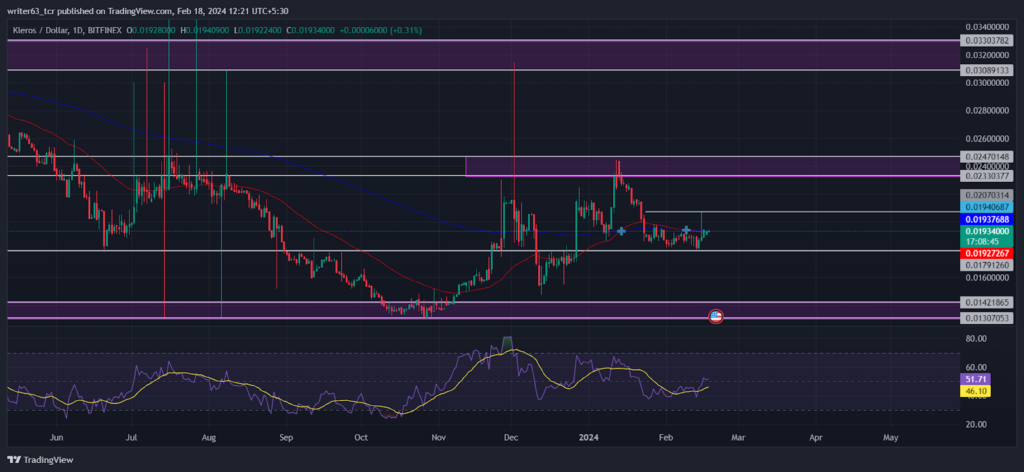This screenshot has width=1024, height=472.
Task: Click the light blue 0.01940687 price label
Action: click(986, 206)
